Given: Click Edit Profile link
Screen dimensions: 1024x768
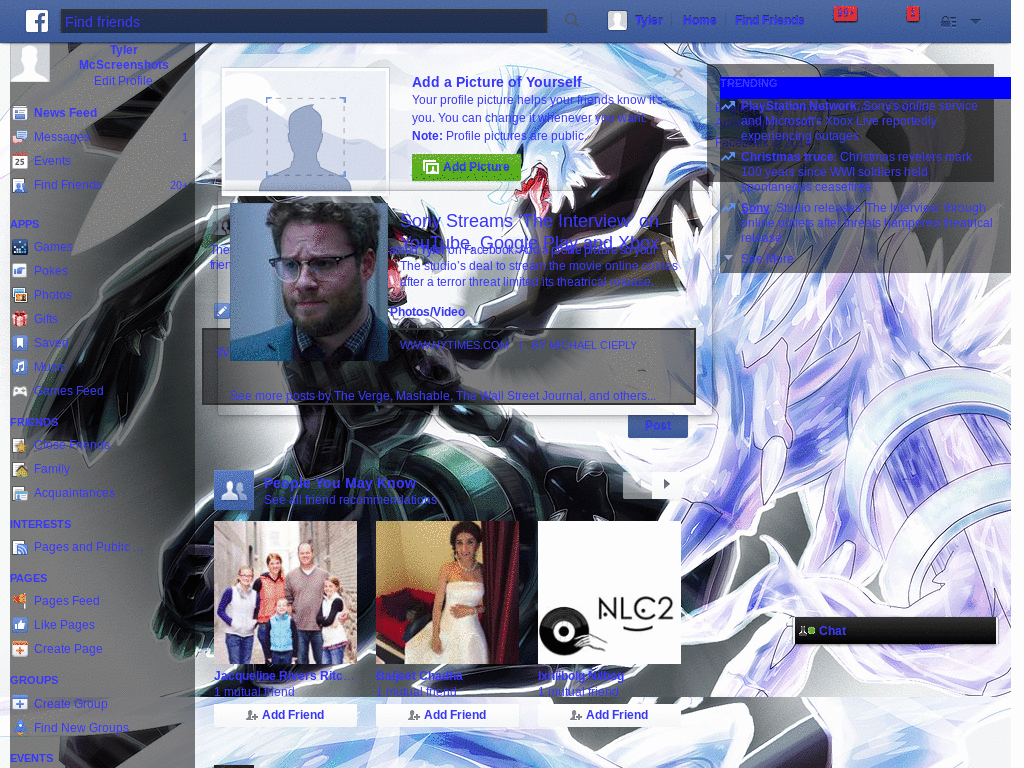Looking at the screenshot, I should point(123,81).
